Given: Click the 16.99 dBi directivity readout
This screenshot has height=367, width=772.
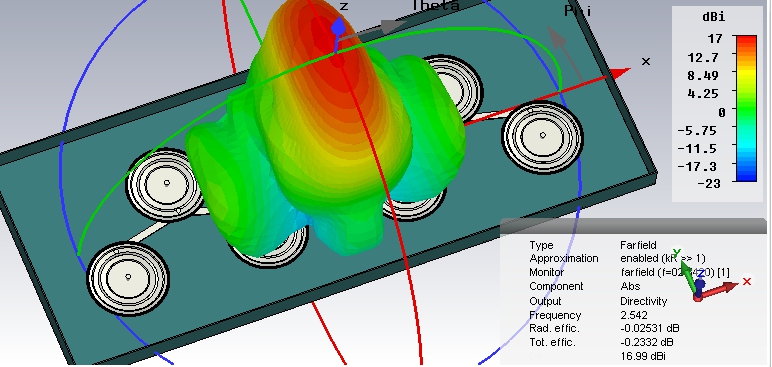Looking at the screenshot, I should pos(644,356).
